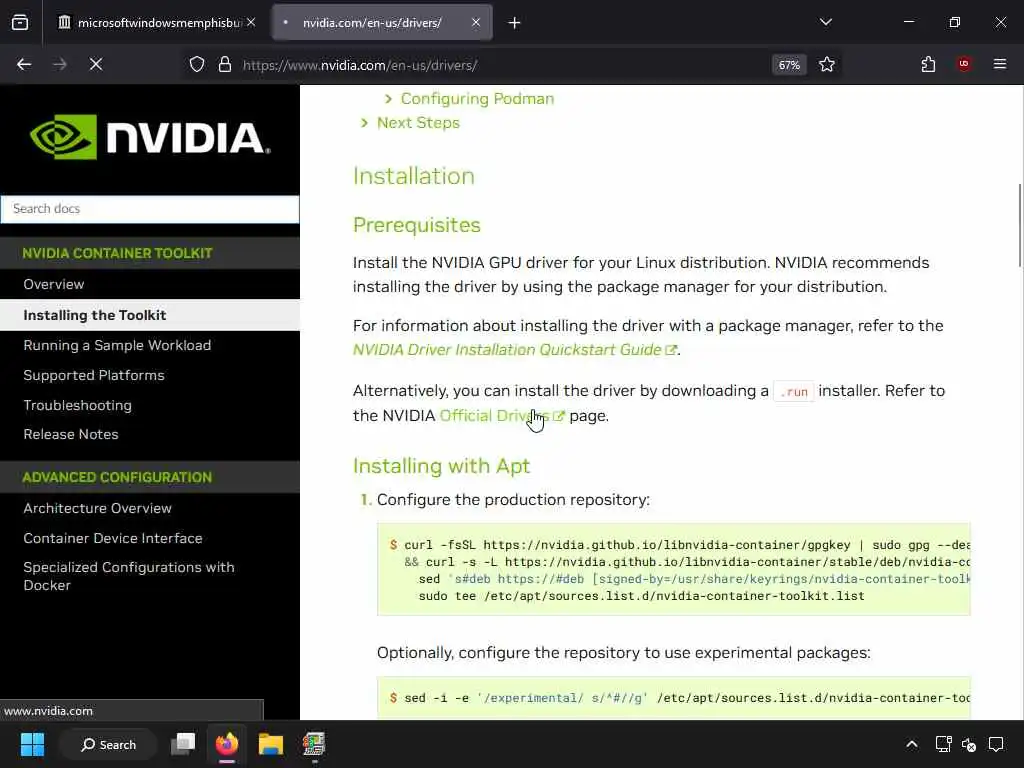Close the microsoftwindowsmemphis tab
This screenshot has width=1024, height=768.
pyautogui.click(x=251, y=22)
